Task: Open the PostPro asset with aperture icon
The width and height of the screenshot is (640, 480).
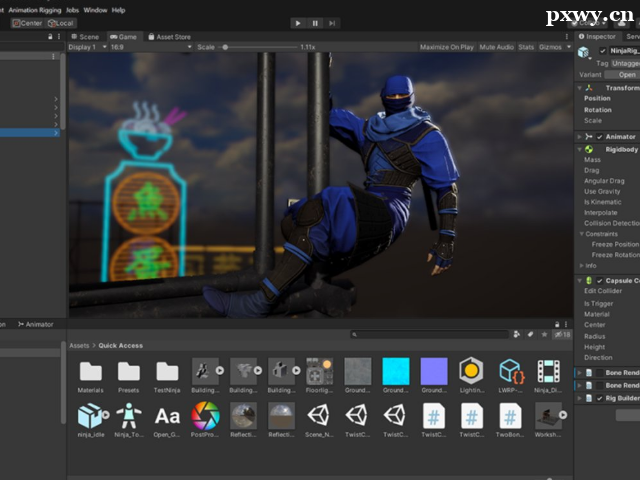Action: (x=205, y=415)
